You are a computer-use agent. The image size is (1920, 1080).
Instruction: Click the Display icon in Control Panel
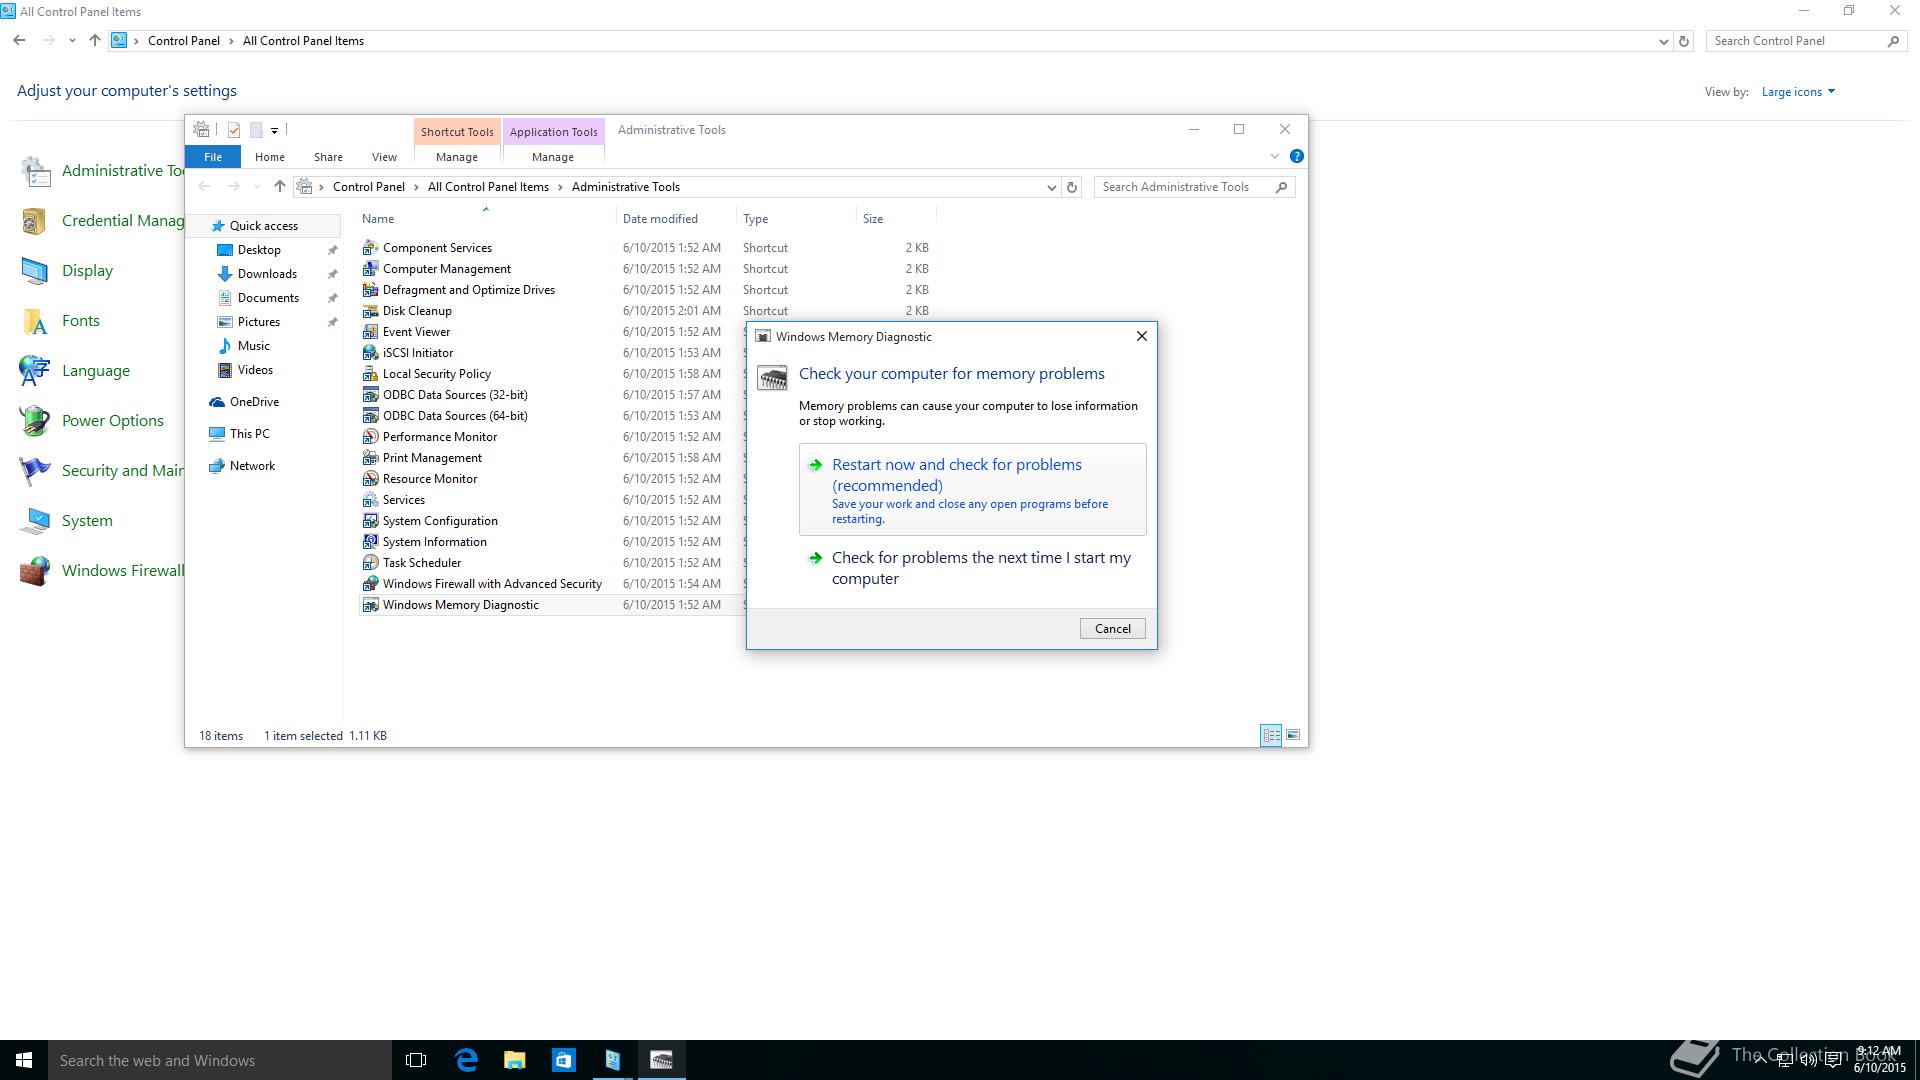35,271
